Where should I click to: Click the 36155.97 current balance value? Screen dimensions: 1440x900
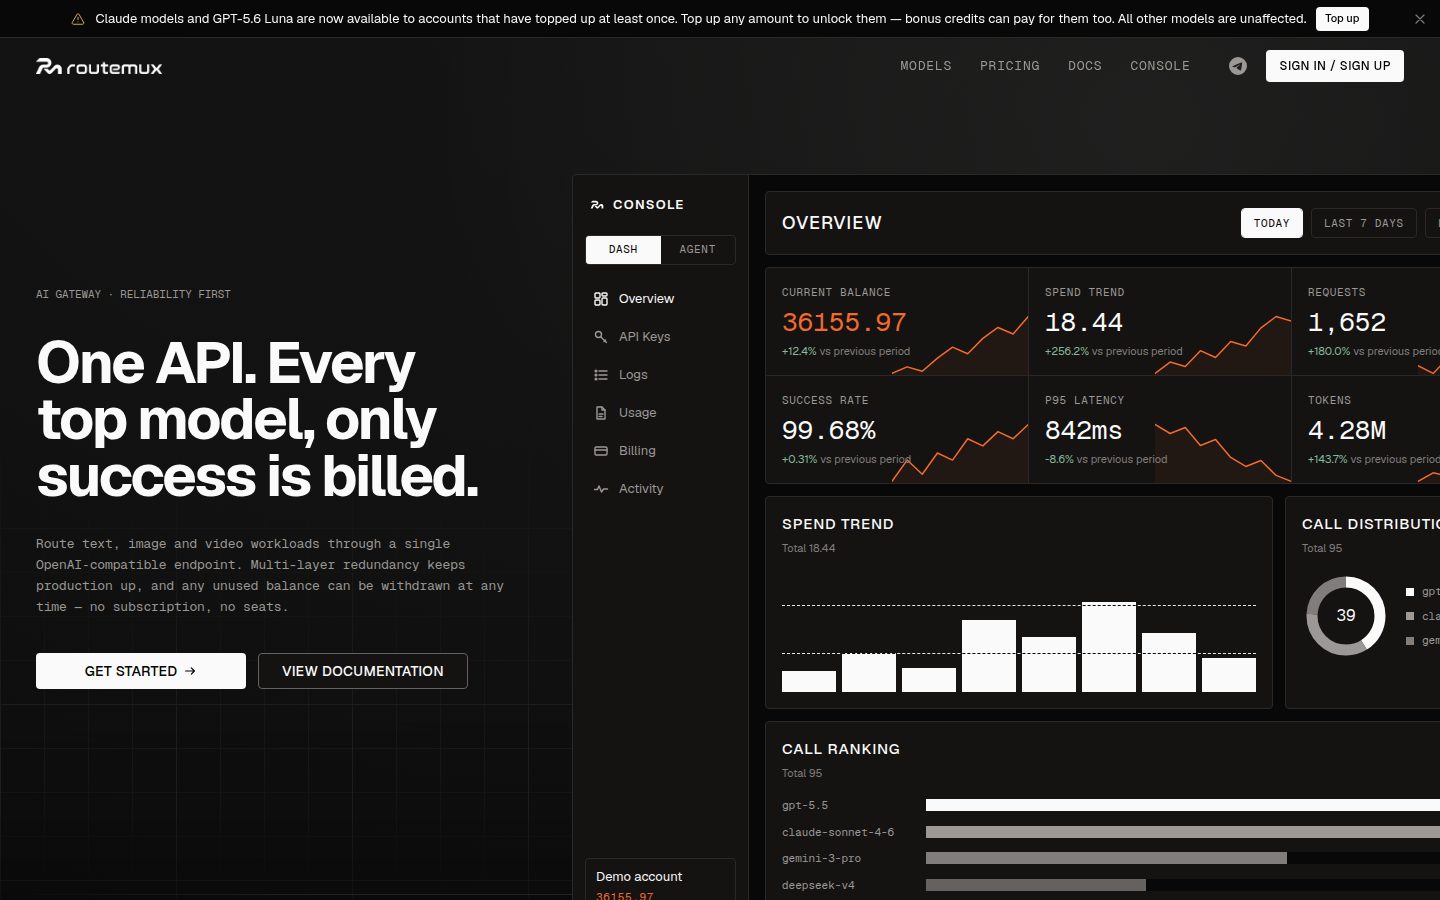(844, 323)
